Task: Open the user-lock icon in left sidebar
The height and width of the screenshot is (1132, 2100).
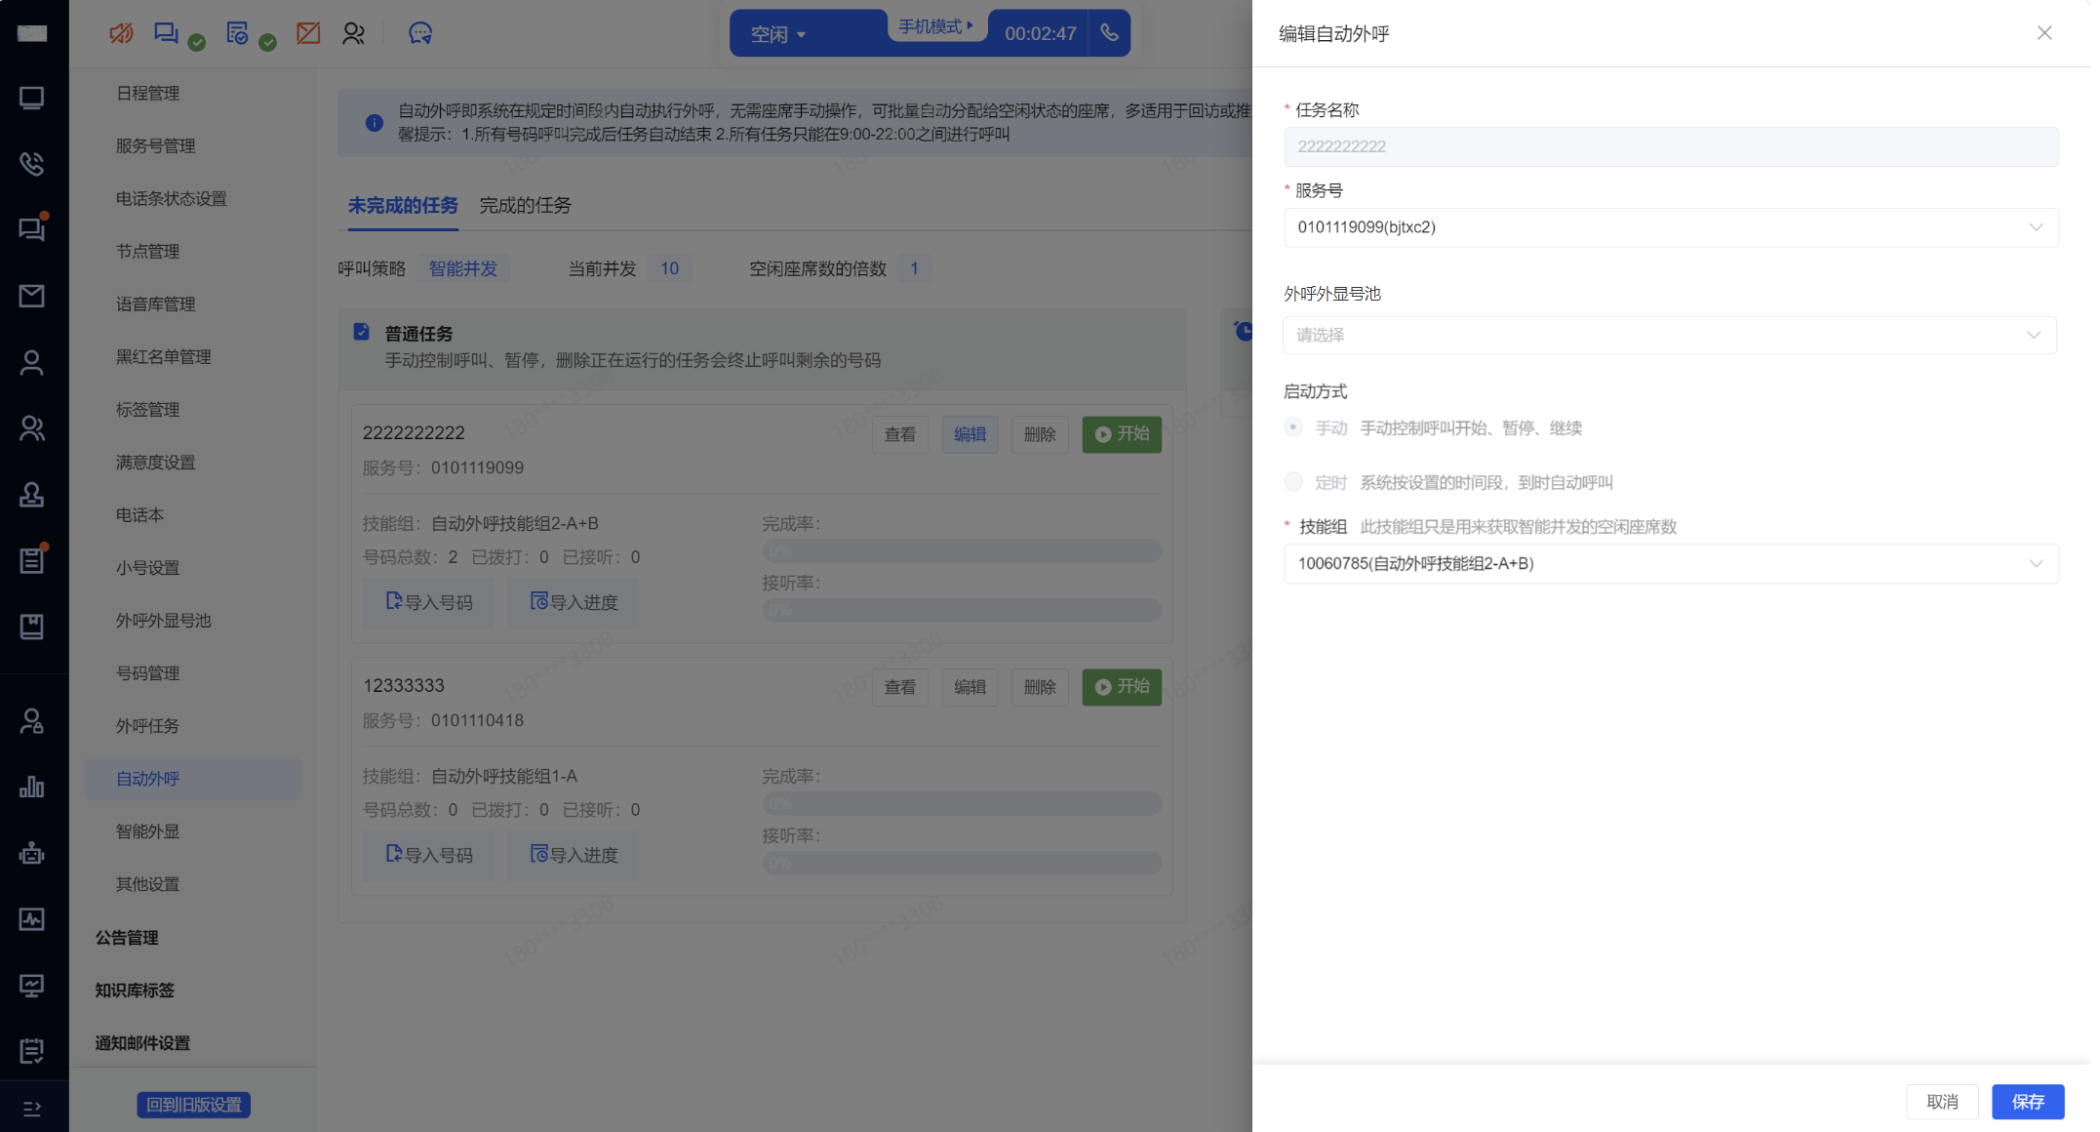Action: tap(32, 721)
